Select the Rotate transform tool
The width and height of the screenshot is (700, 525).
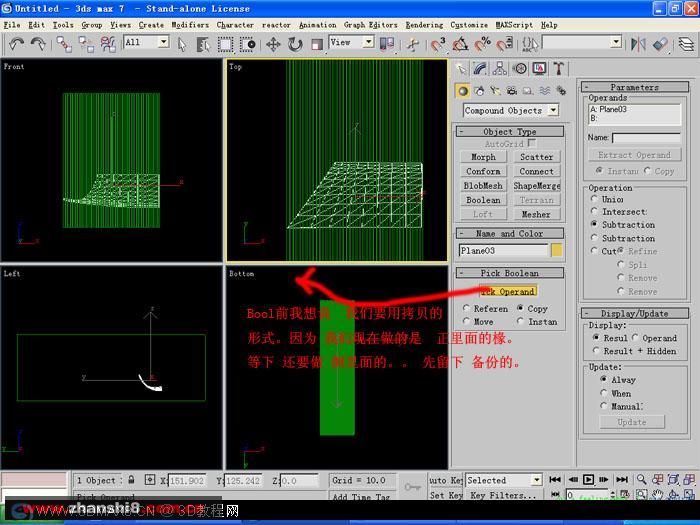[x=295, y=44]
